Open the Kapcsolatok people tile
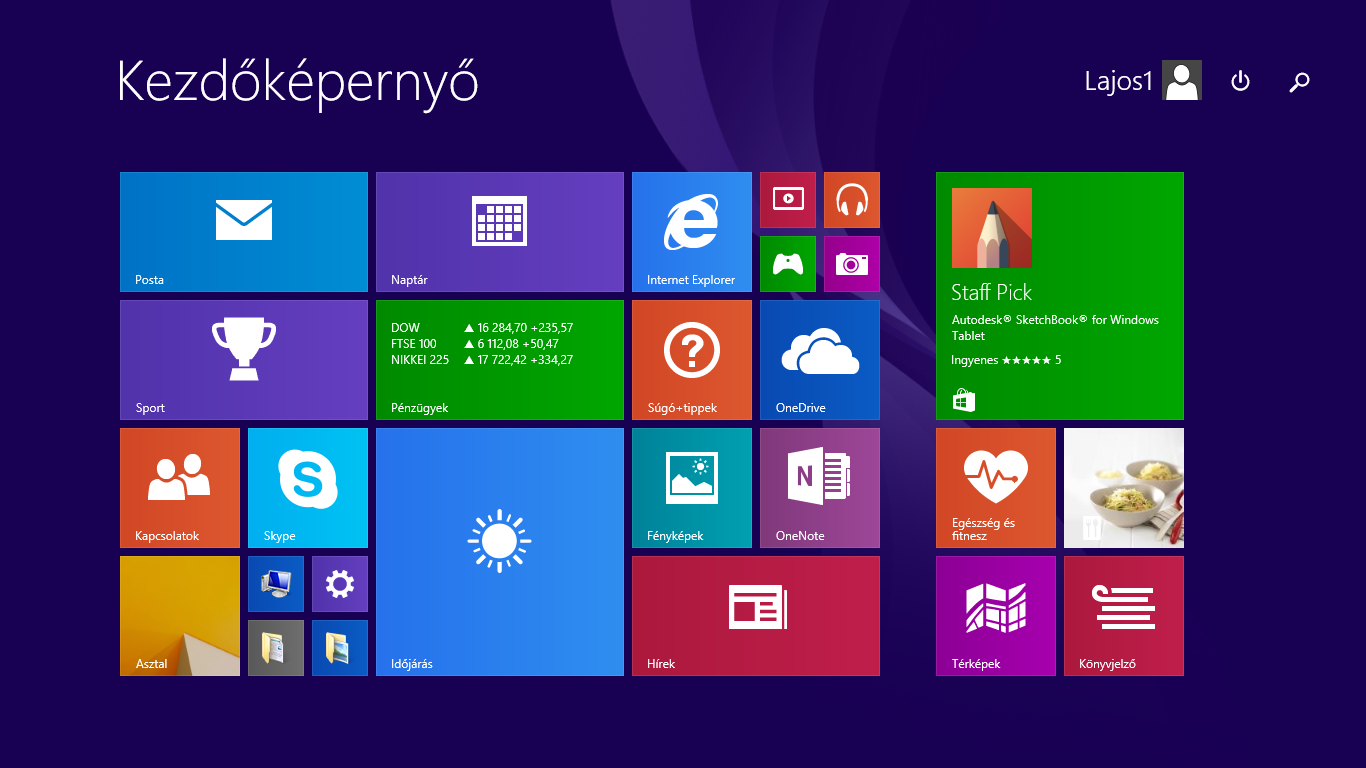The height and width of the screenshot is (768, 1366). [180, 488]
